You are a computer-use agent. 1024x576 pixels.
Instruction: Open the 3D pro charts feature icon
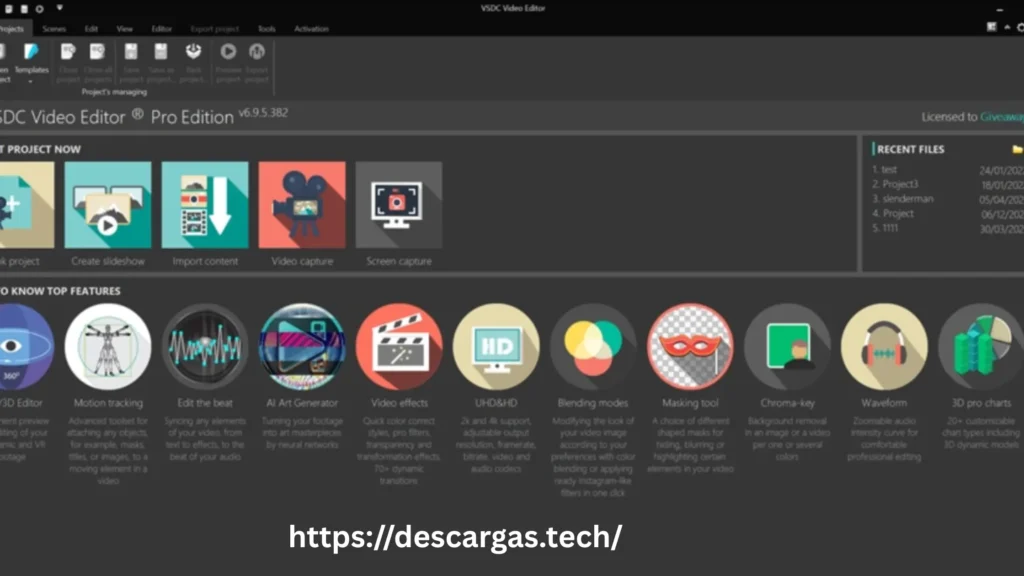point(981,347)
